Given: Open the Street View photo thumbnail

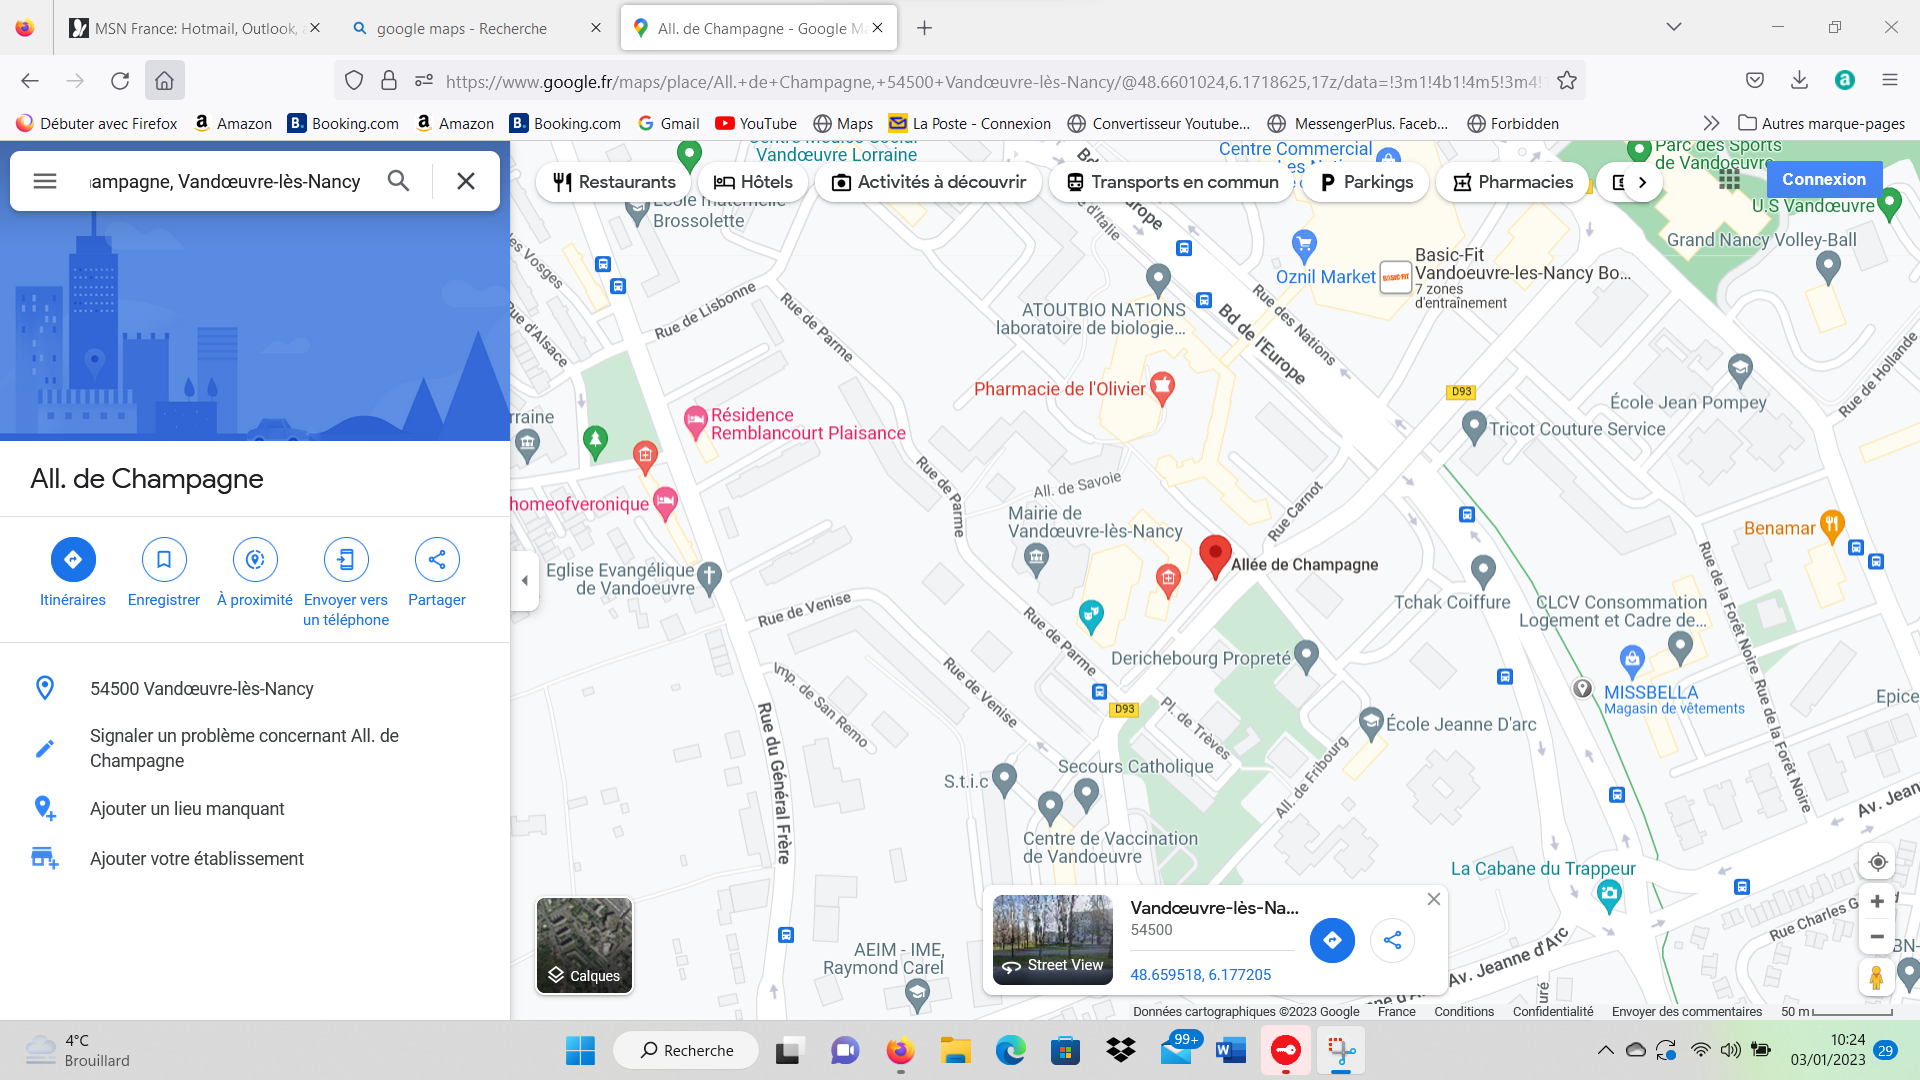Looking at the screenshot, I should click(1052, 939).
